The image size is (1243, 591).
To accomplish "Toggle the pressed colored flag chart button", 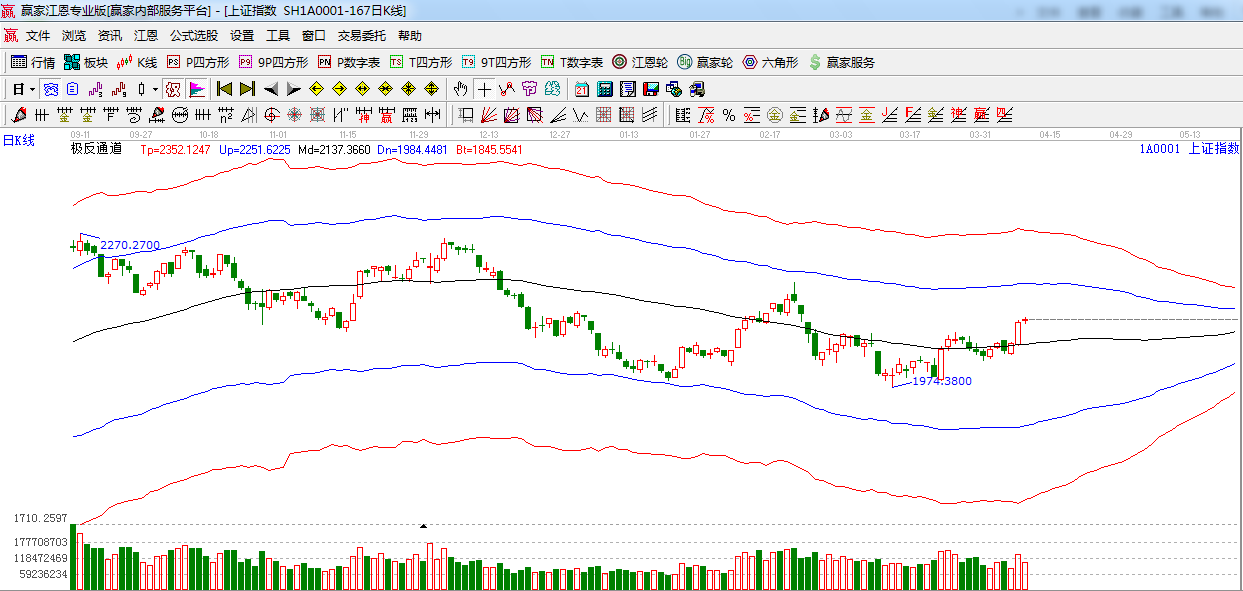I will tap(197, 89).
